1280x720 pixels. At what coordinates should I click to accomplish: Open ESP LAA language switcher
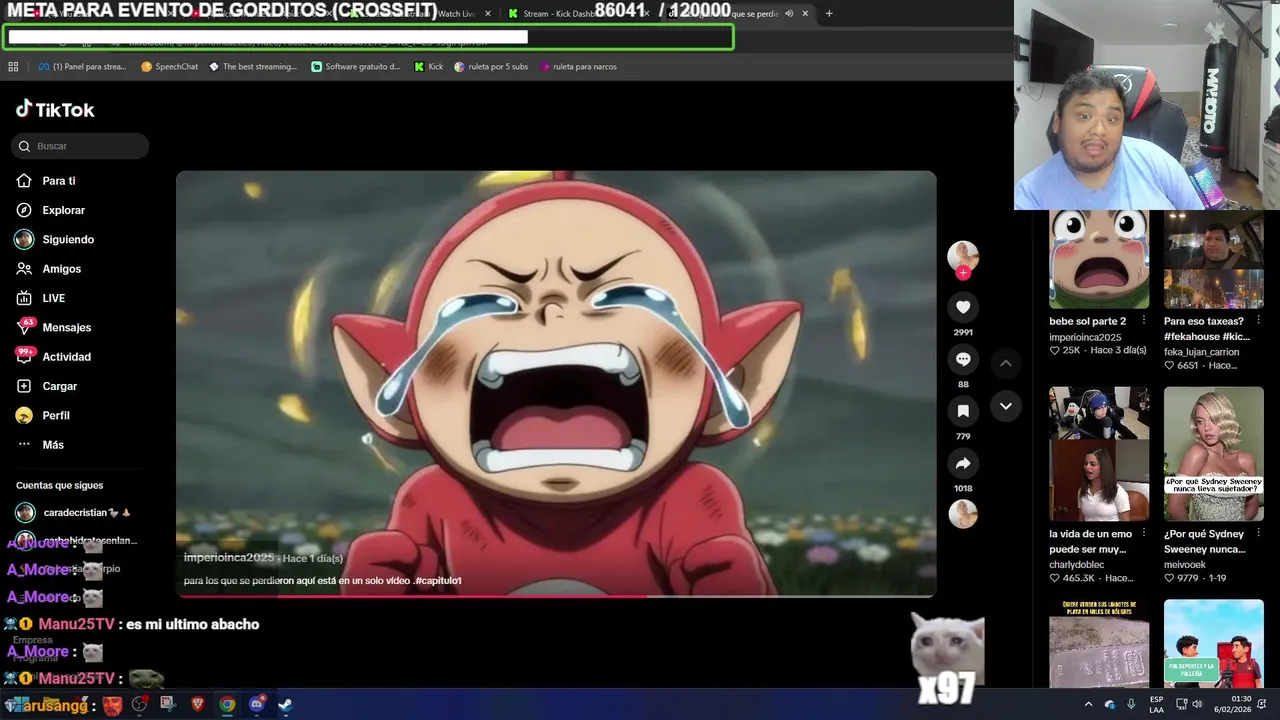pyautogui.click(x=1157, y=704)
